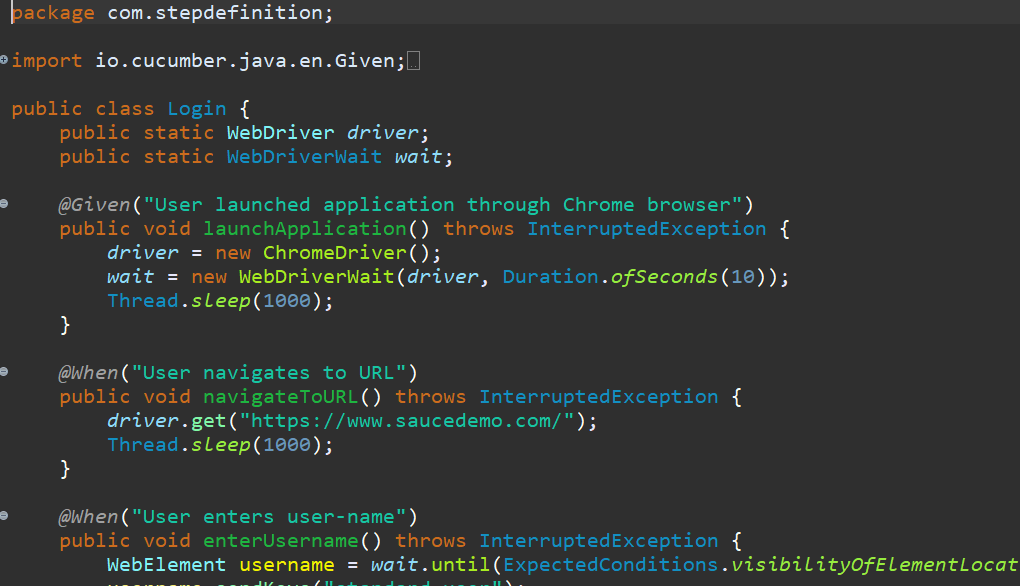Click the enterUsername method name
1020x586 pixels.
coord(280,540)
